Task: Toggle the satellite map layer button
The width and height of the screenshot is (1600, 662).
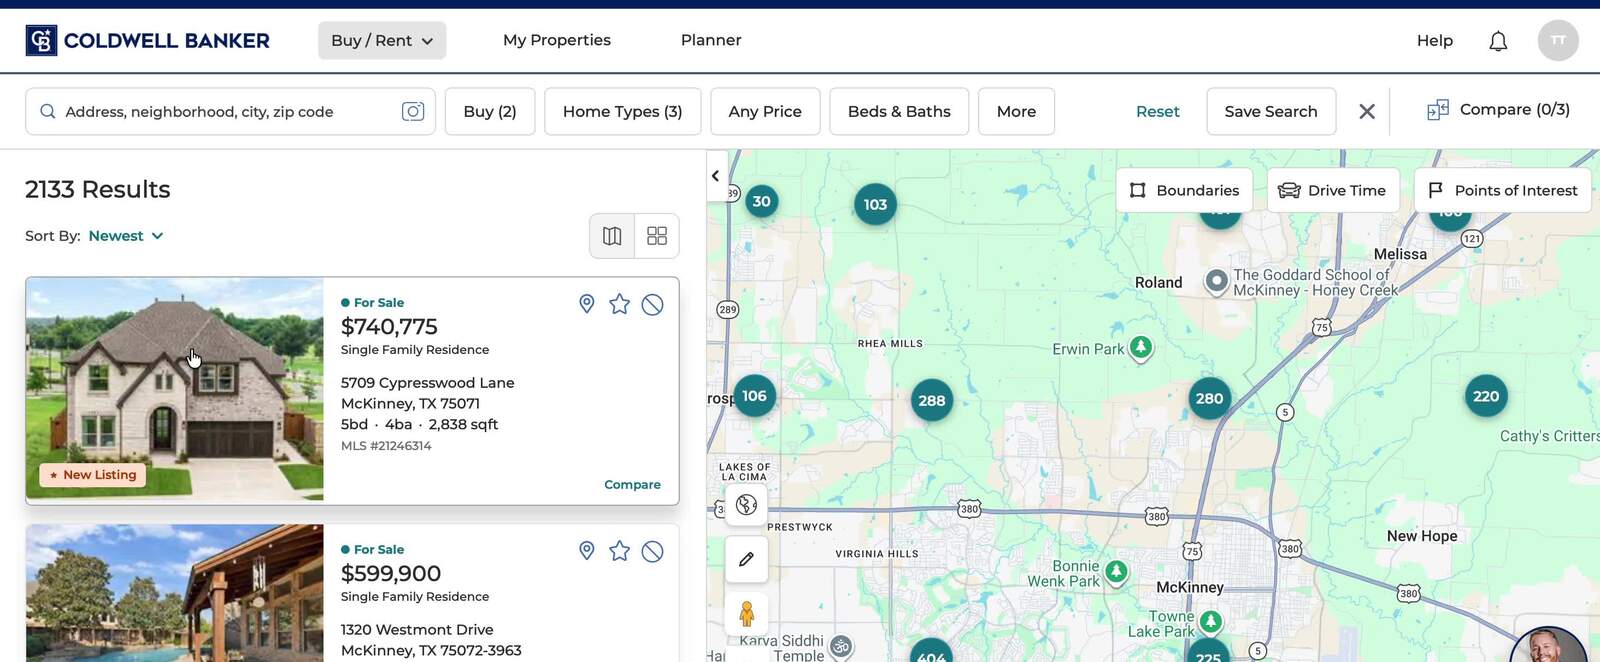Action: [746, 505]
